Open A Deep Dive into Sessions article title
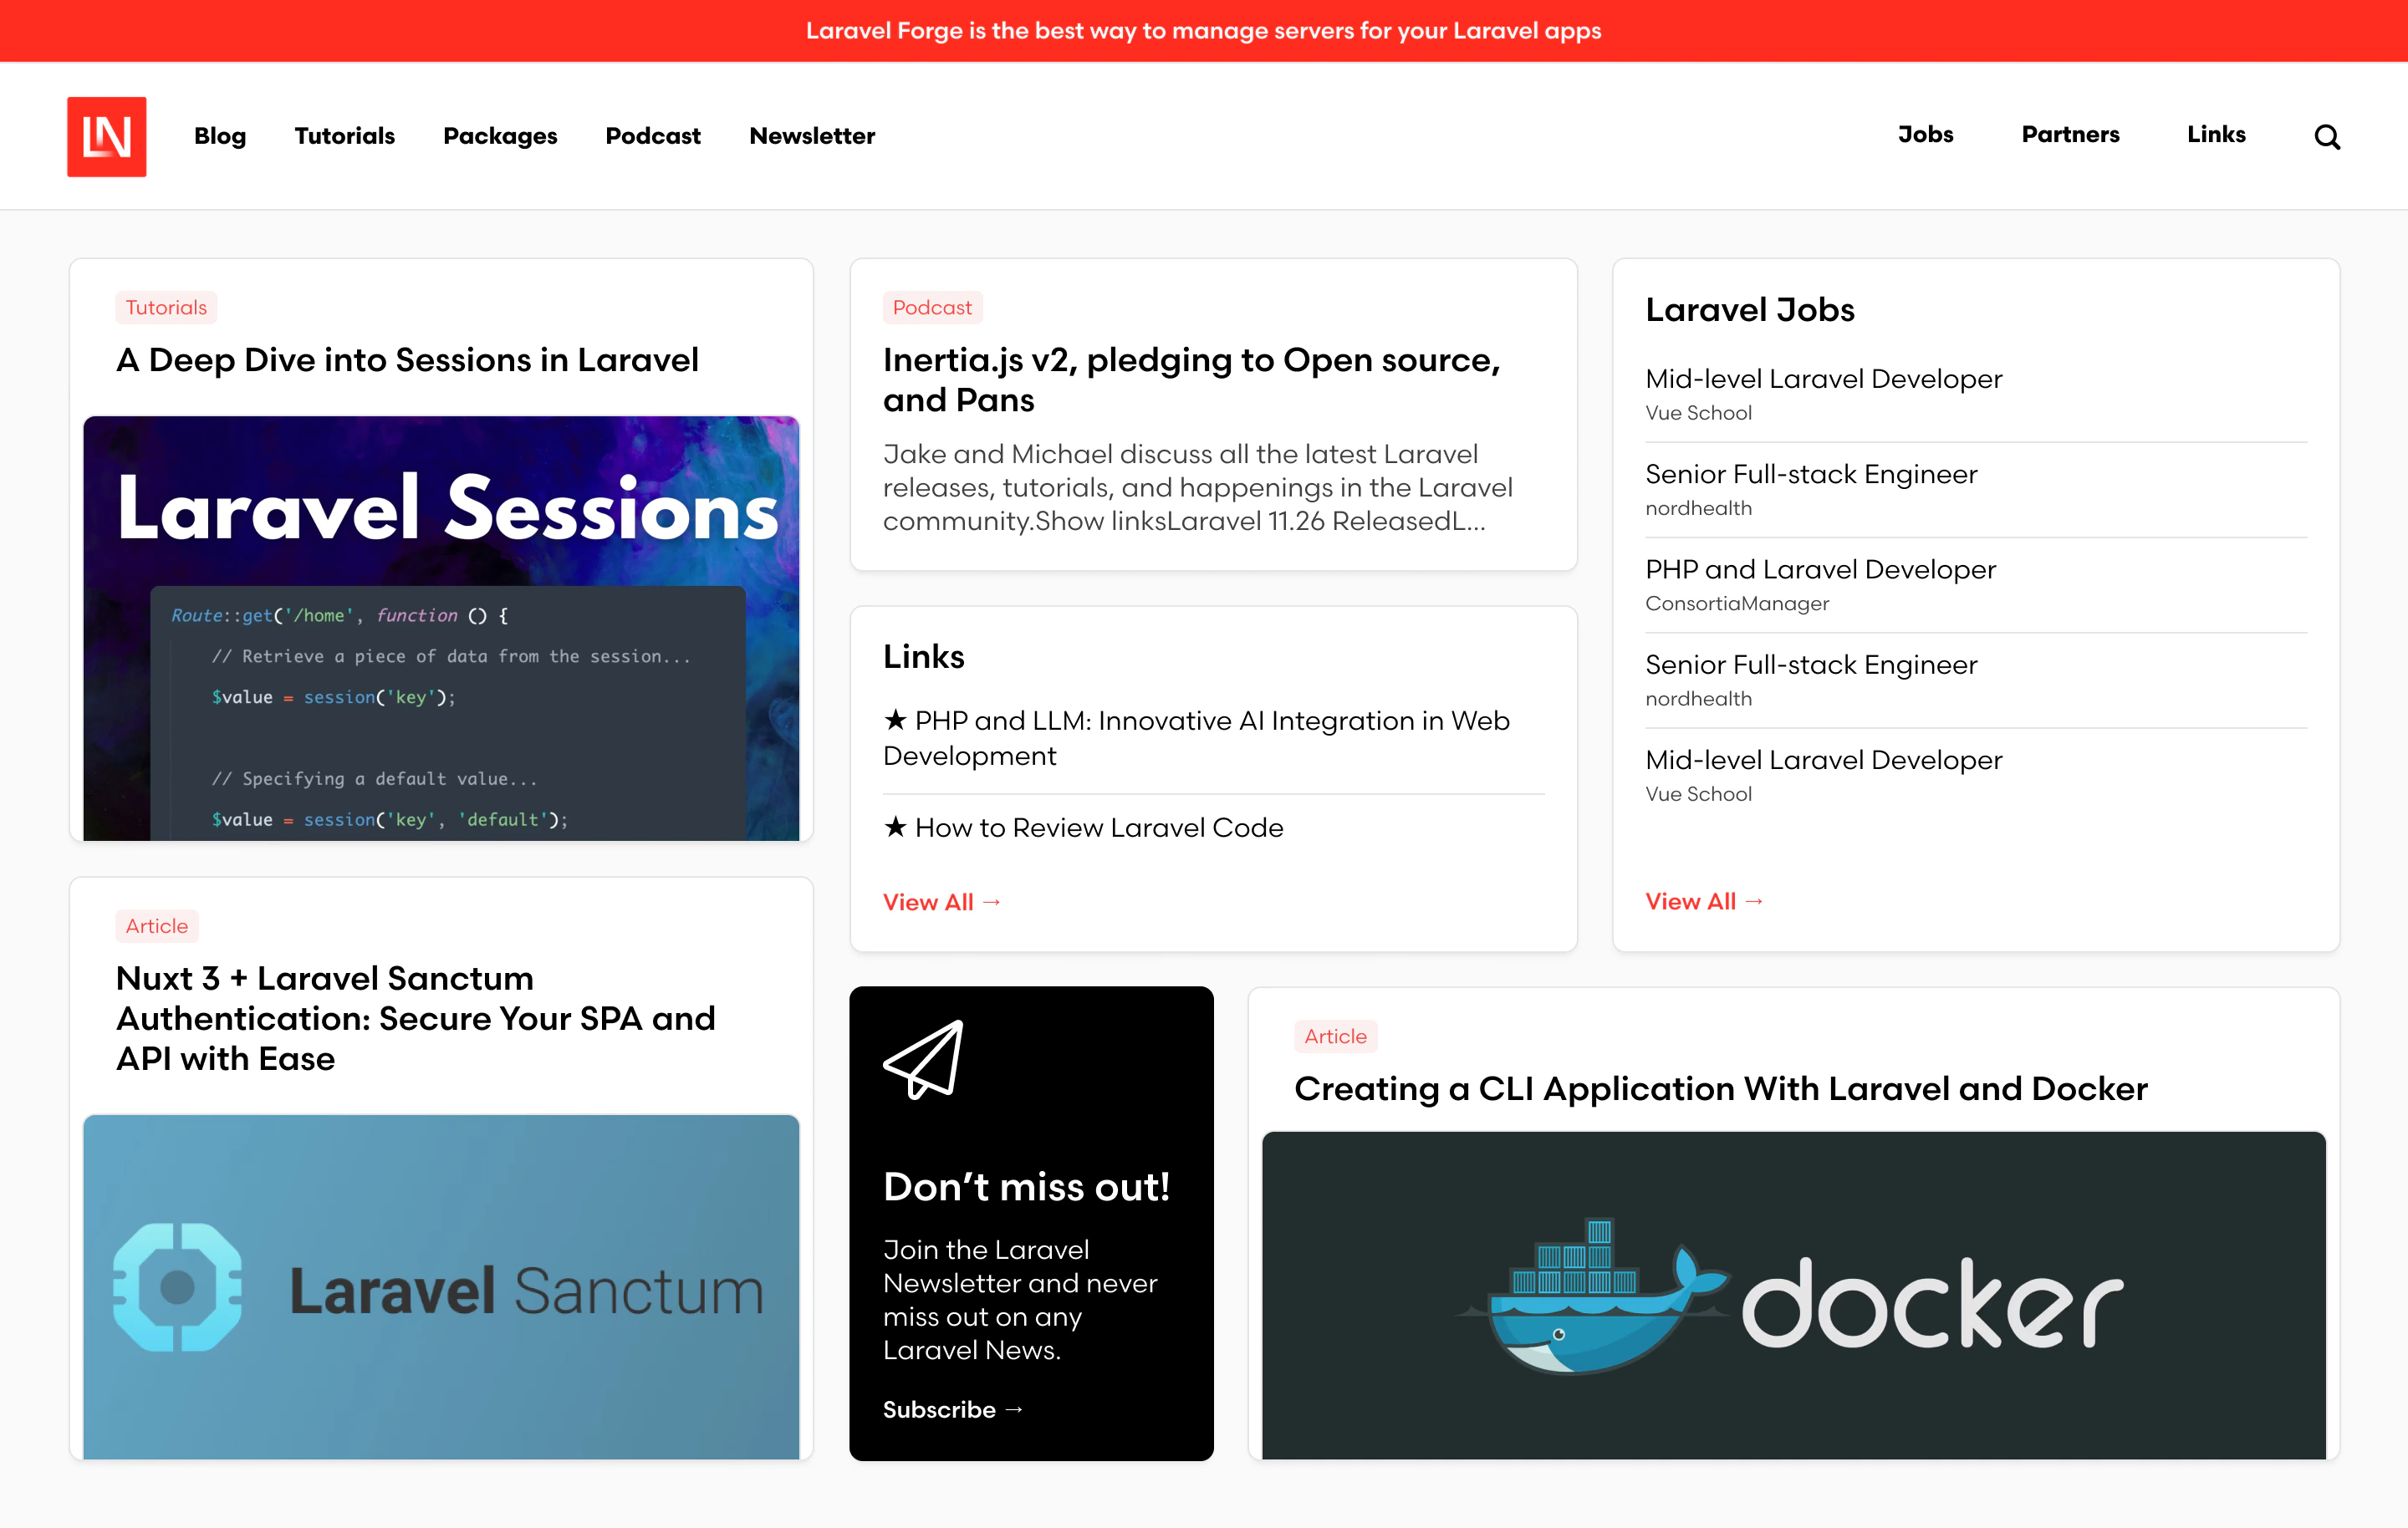This screenshot has width=2408, height=1528. click(x=407, y=360)
